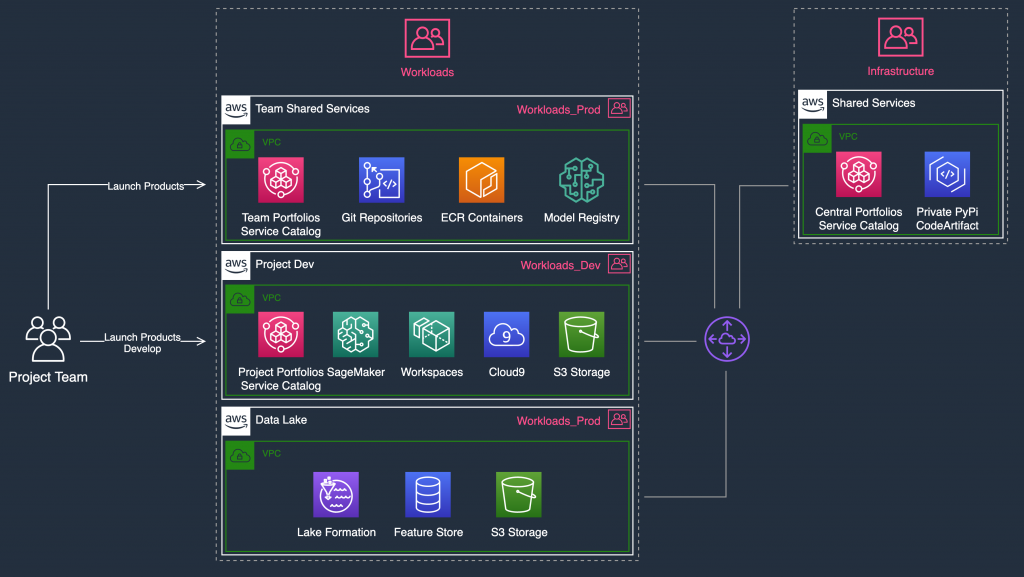The image size is (1024, 577).
Task: Select the Team Portfolios Service Catalog icon
Action: pyautogui.click(x=281, y=180)
